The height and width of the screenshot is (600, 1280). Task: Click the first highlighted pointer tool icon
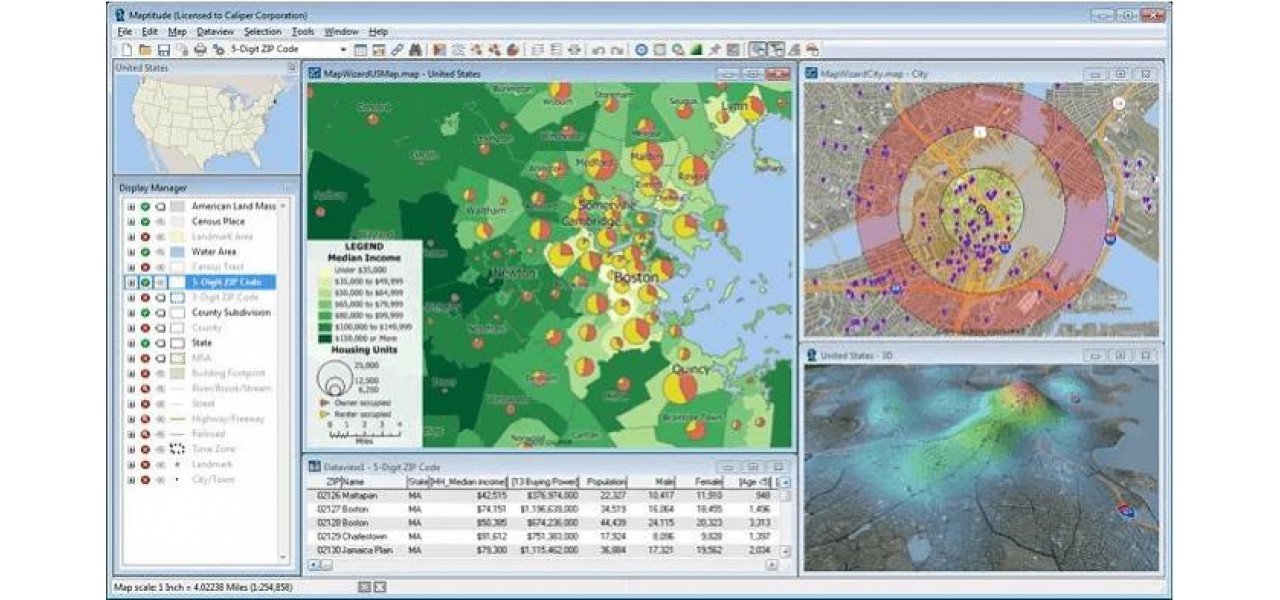point(756,48)
